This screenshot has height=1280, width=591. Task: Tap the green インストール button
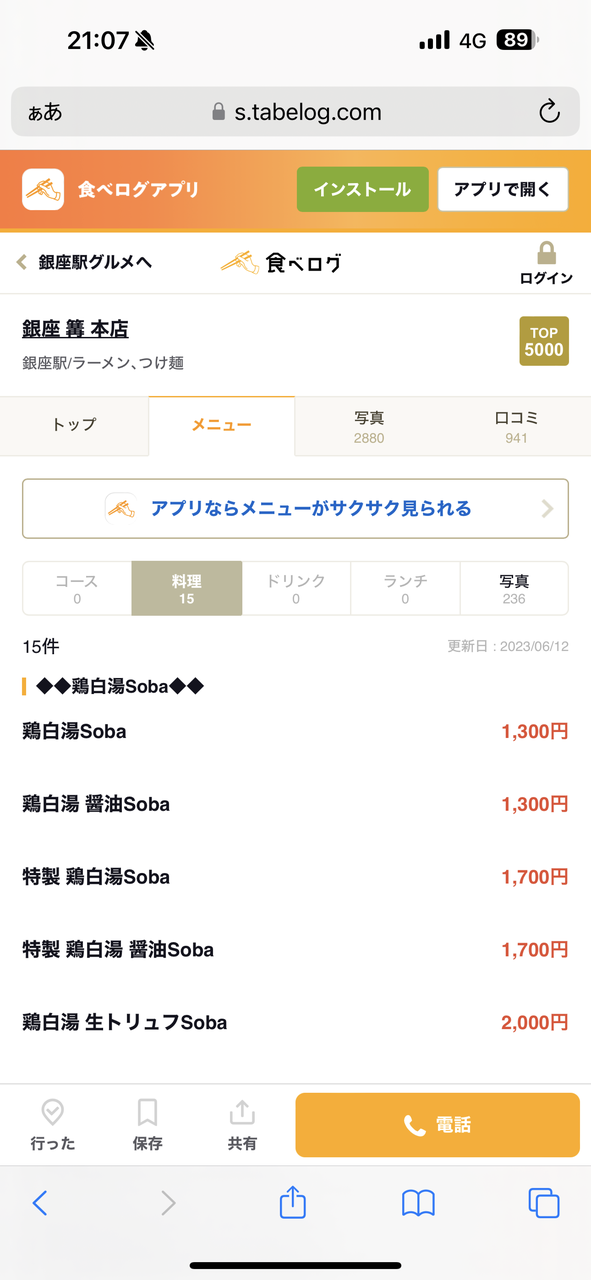[362, 189]
